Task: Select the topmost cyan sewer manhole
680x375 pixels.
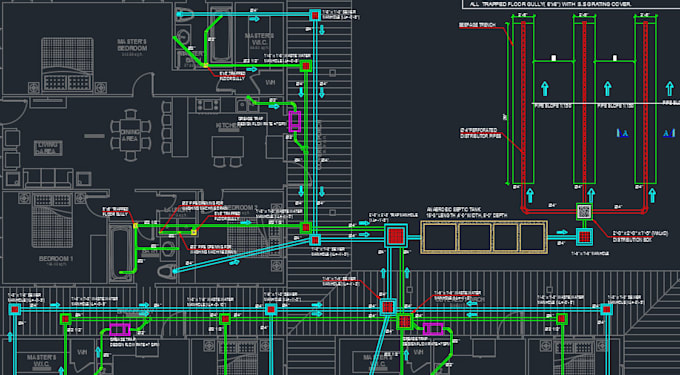Action: click(x=315, y=15)
